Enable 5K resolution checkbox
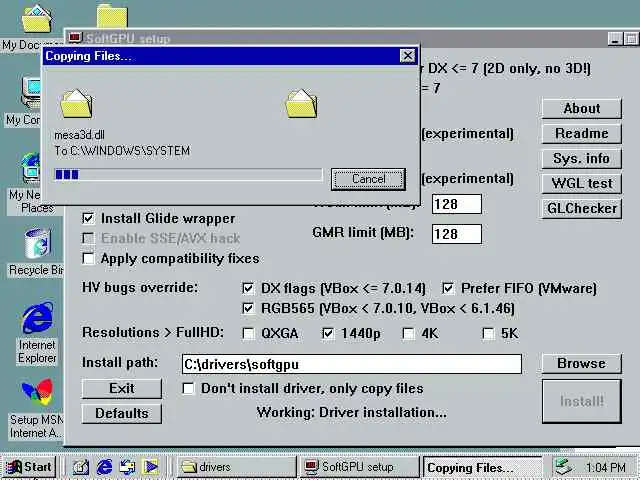The height and width of the screenshot is (480, 640). pos(488,333)
